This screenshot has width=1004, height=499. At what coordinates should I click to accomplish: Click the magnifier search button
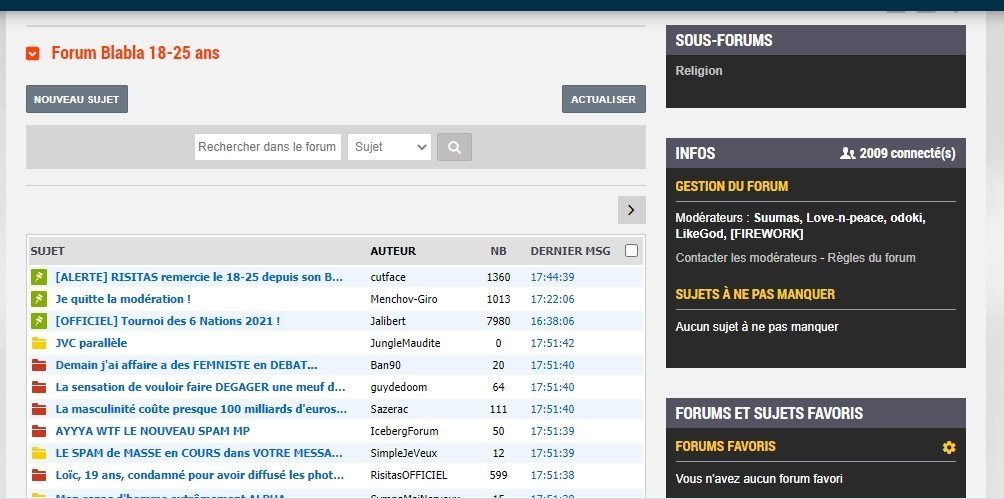click(454, 147)
